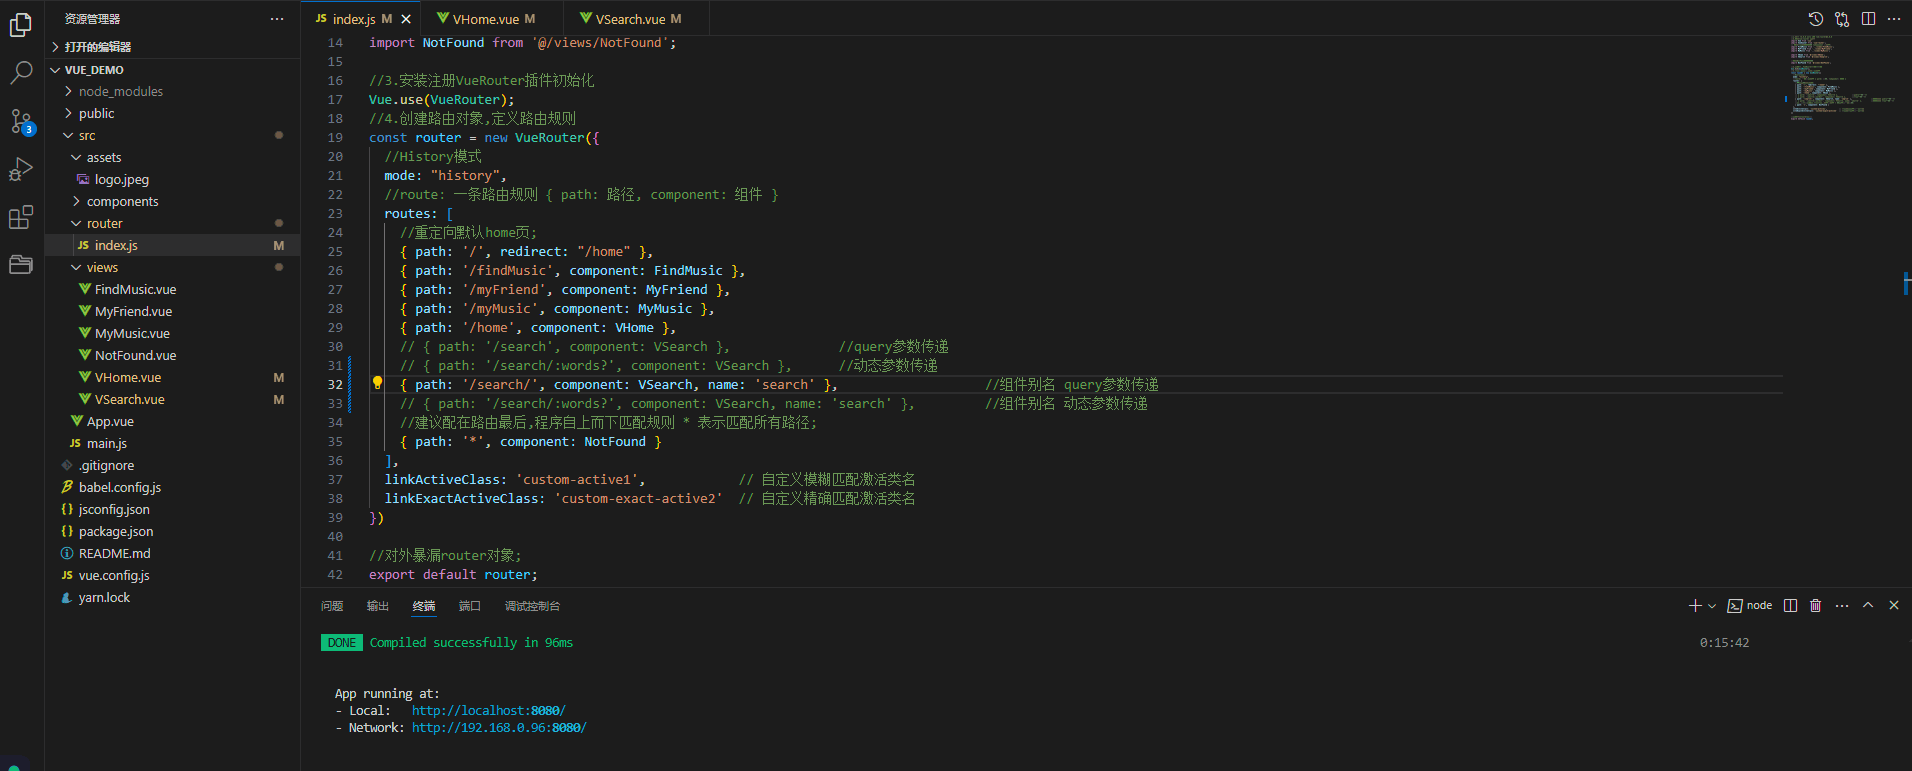Screen dimensions: 1912x771
Task: Open MyMusic.vue file
Action: tap(173, 334)
